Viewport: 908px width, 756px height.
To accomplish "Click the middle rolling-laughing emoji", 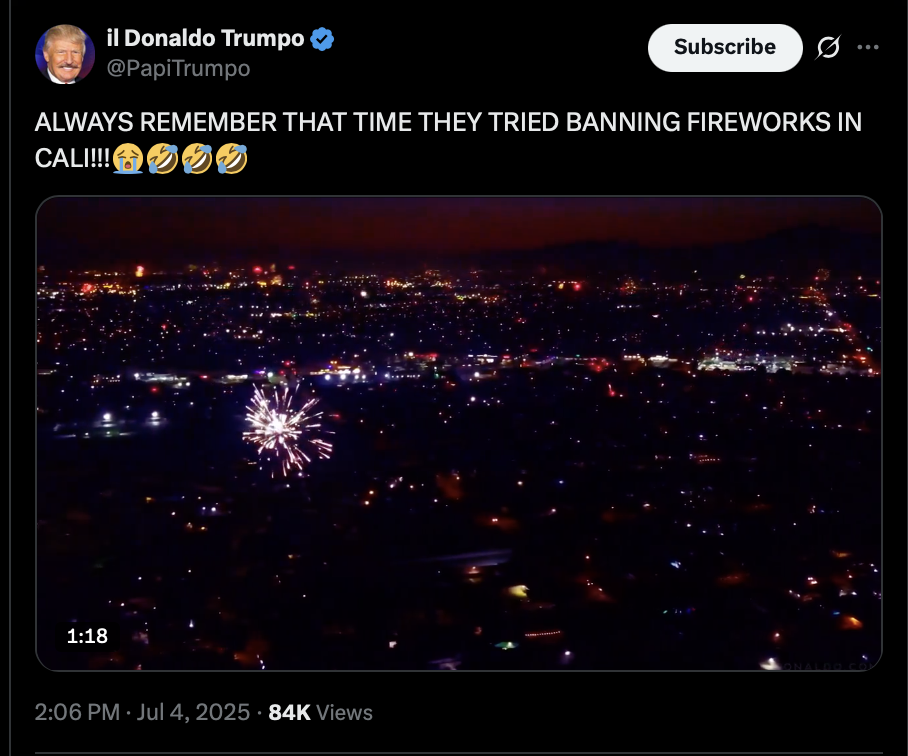I will pos(197,158).
